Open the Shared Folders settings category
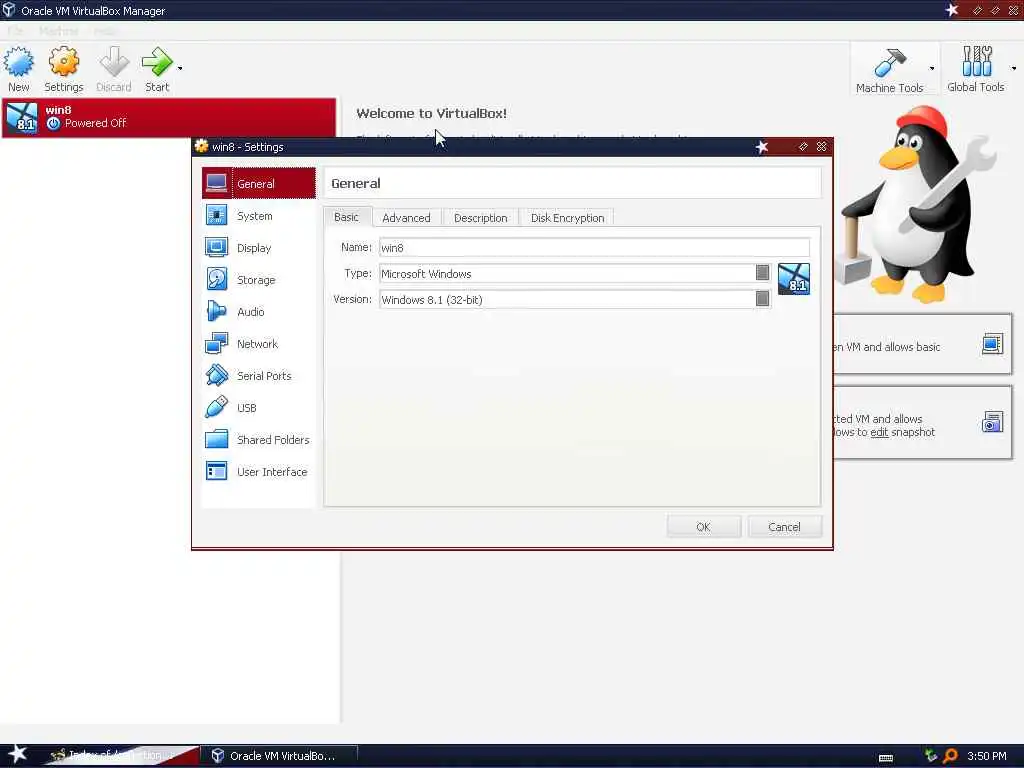Viewport: 1024px width, 768px height. pos(259,440)
